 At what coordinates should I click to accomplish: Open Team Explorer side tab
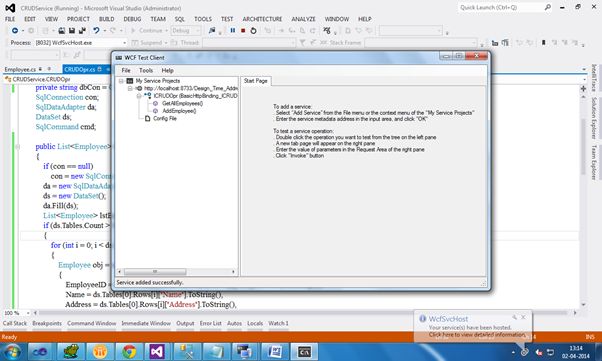tap(594, 162)
